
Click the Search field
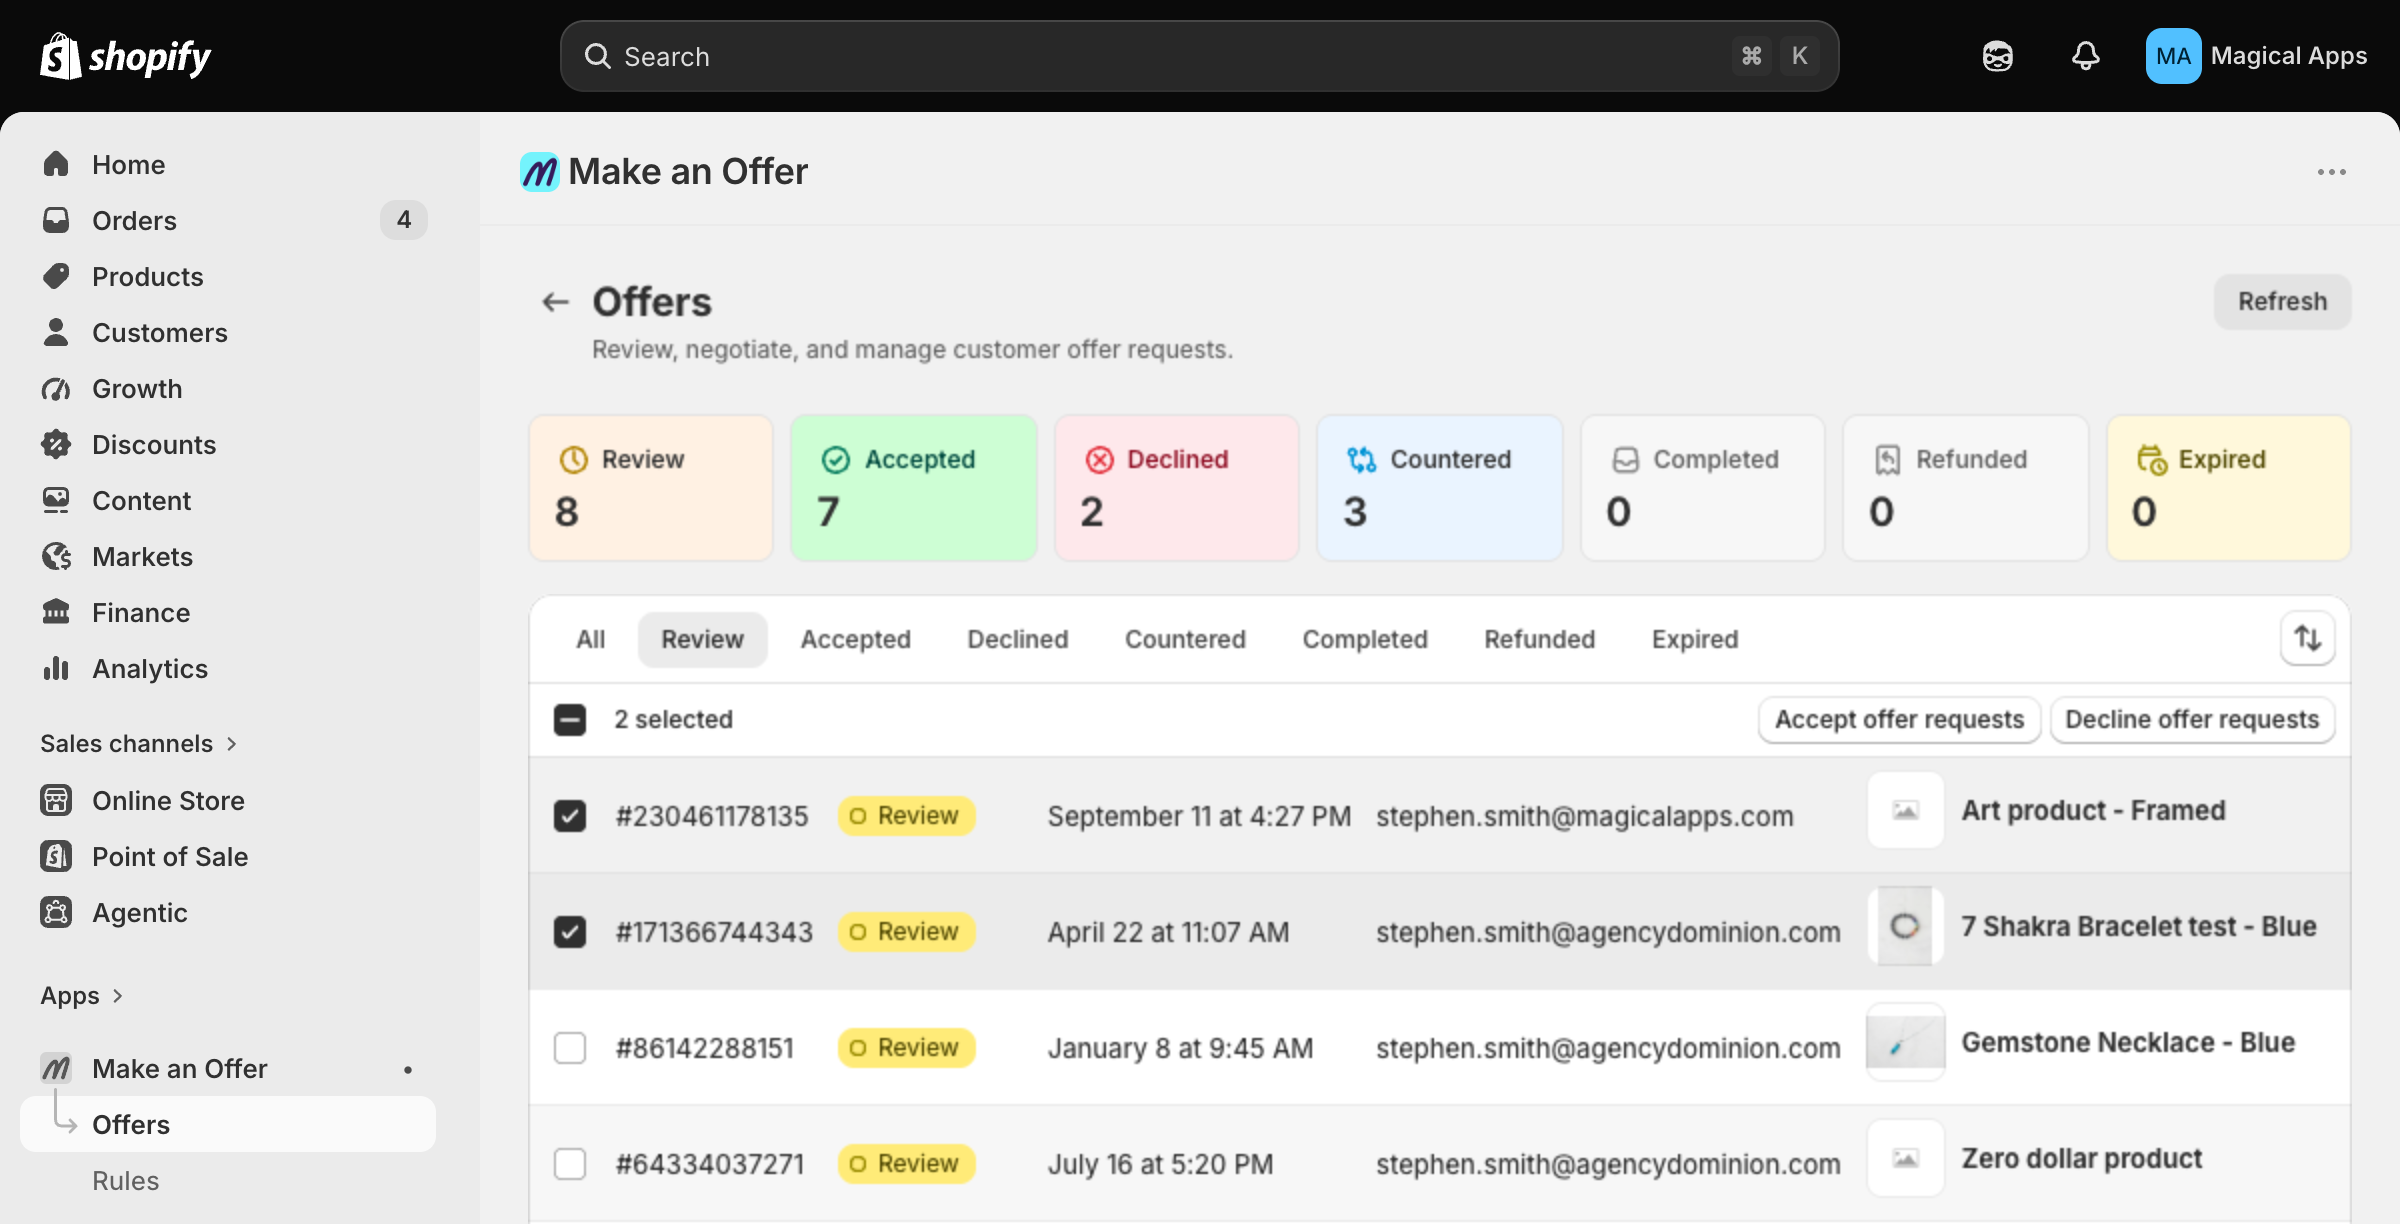1199,56
